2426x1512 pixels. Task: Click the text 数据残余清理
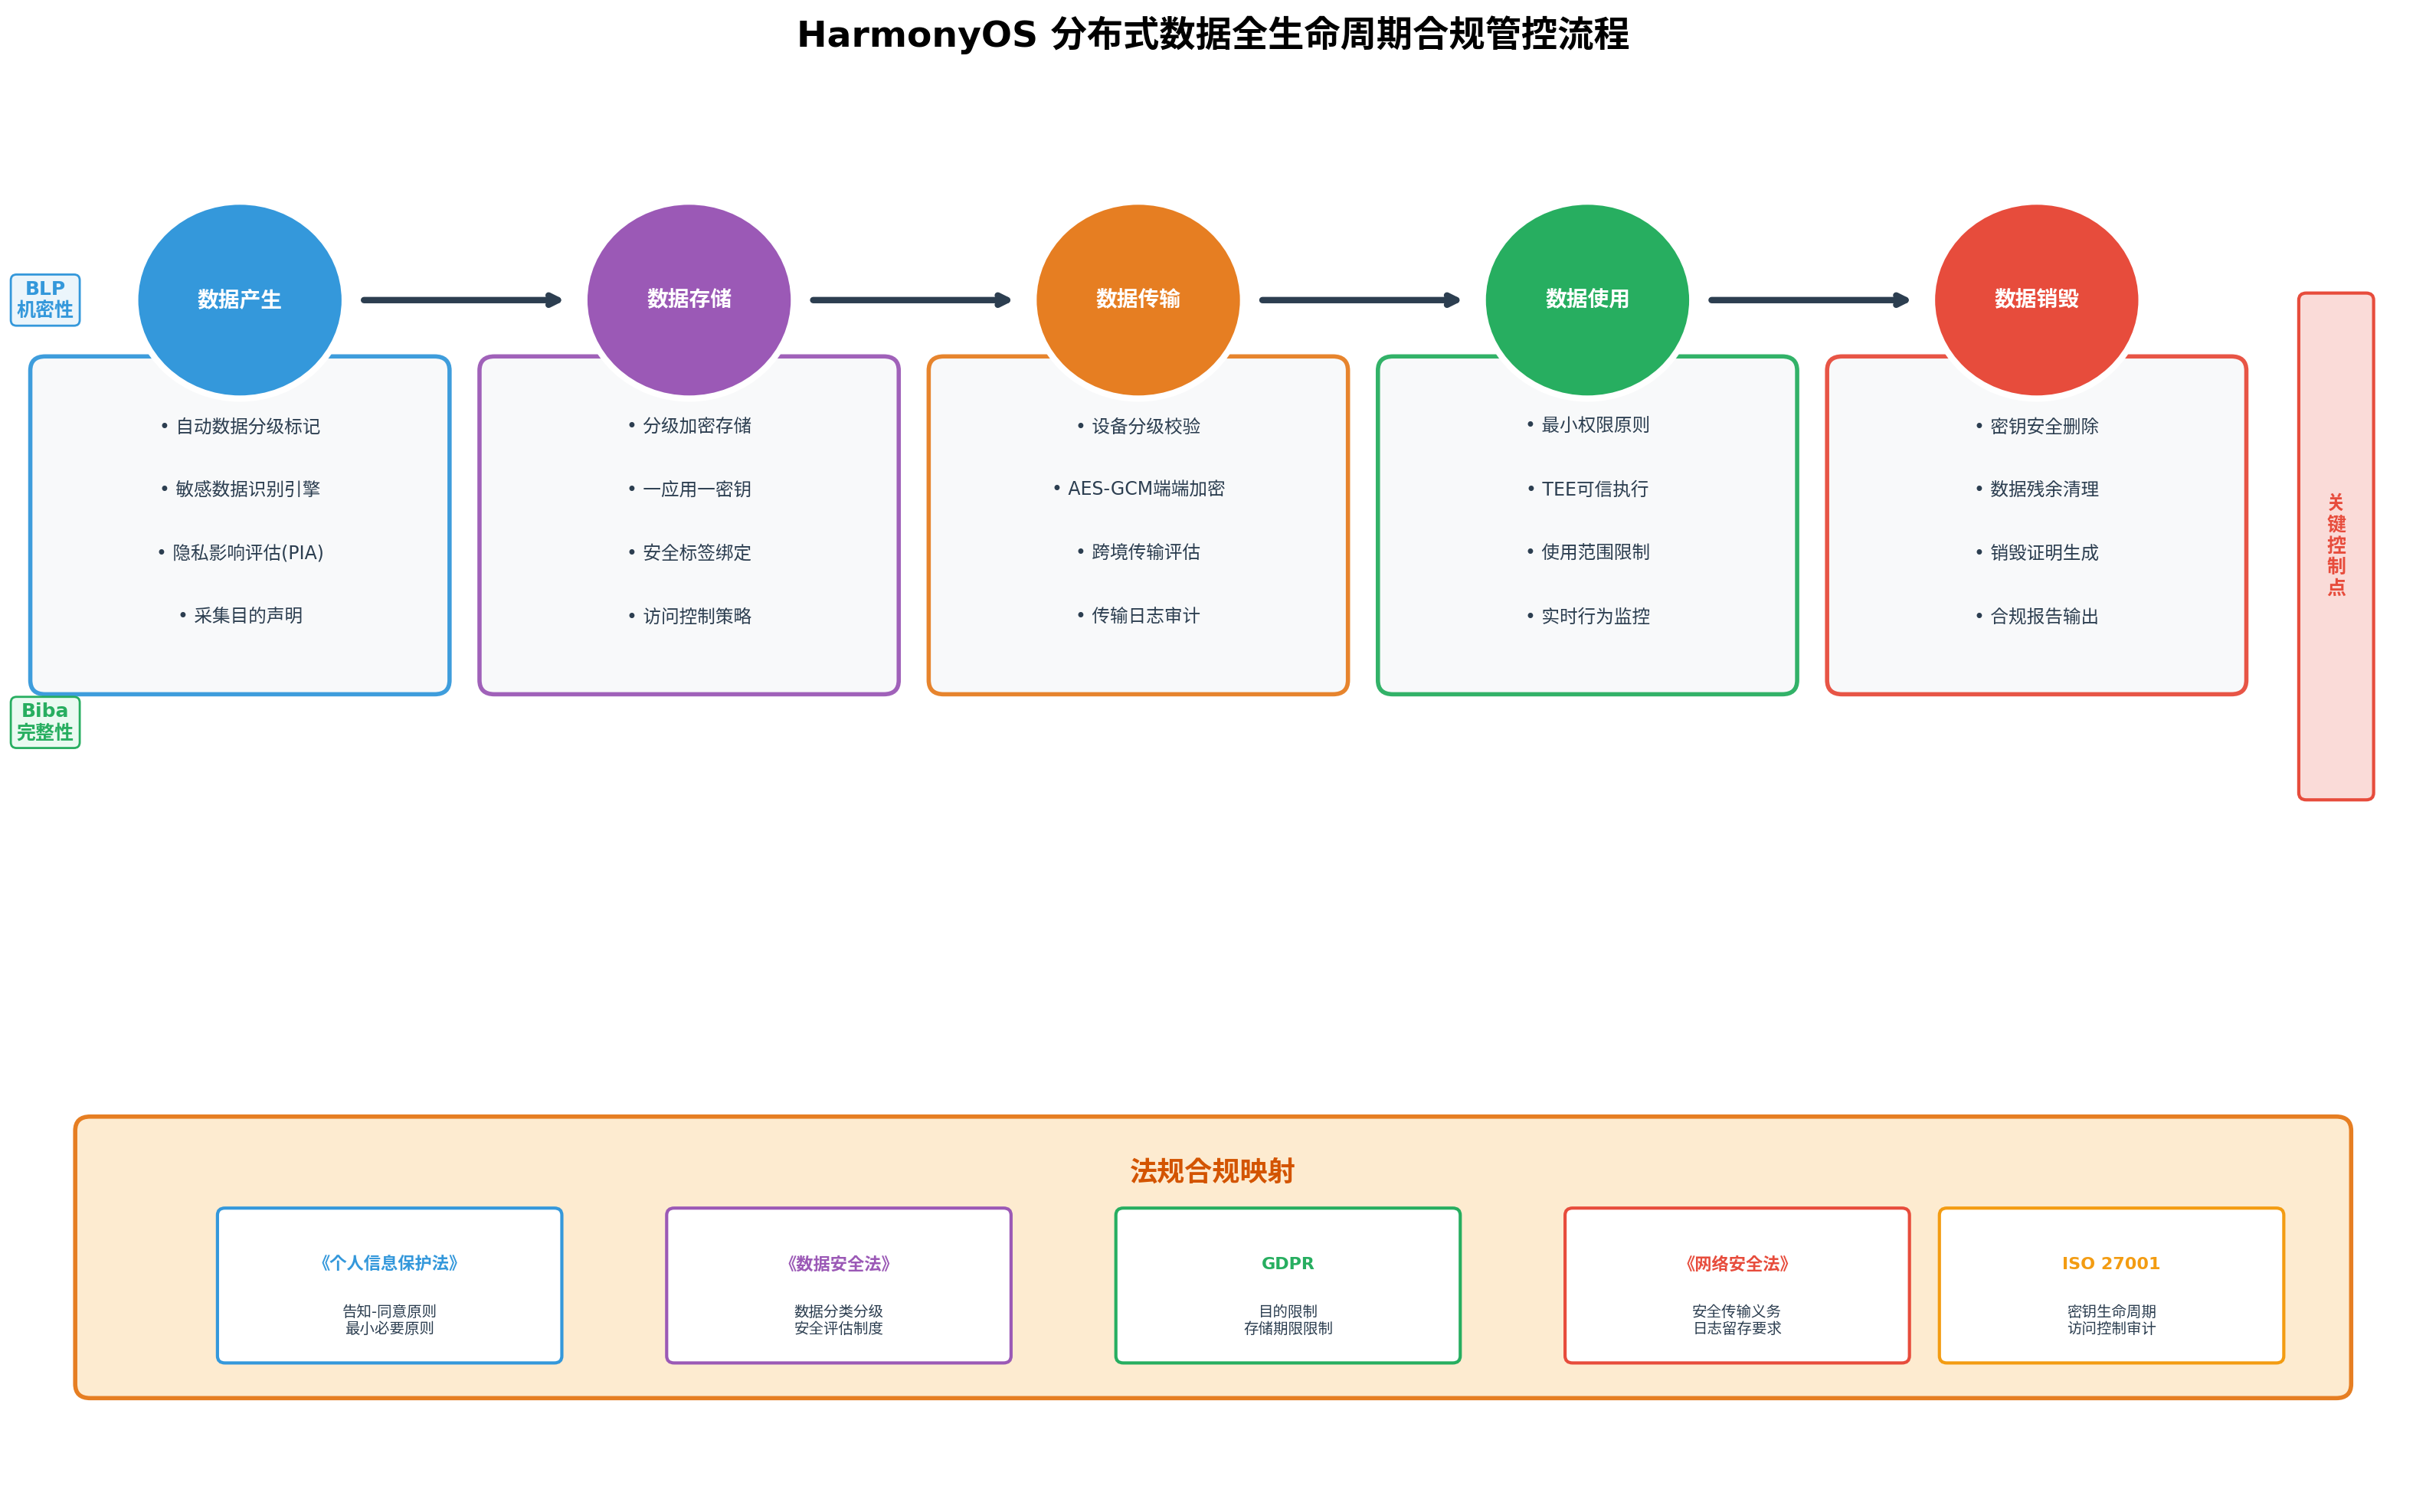click(2044, 489)
